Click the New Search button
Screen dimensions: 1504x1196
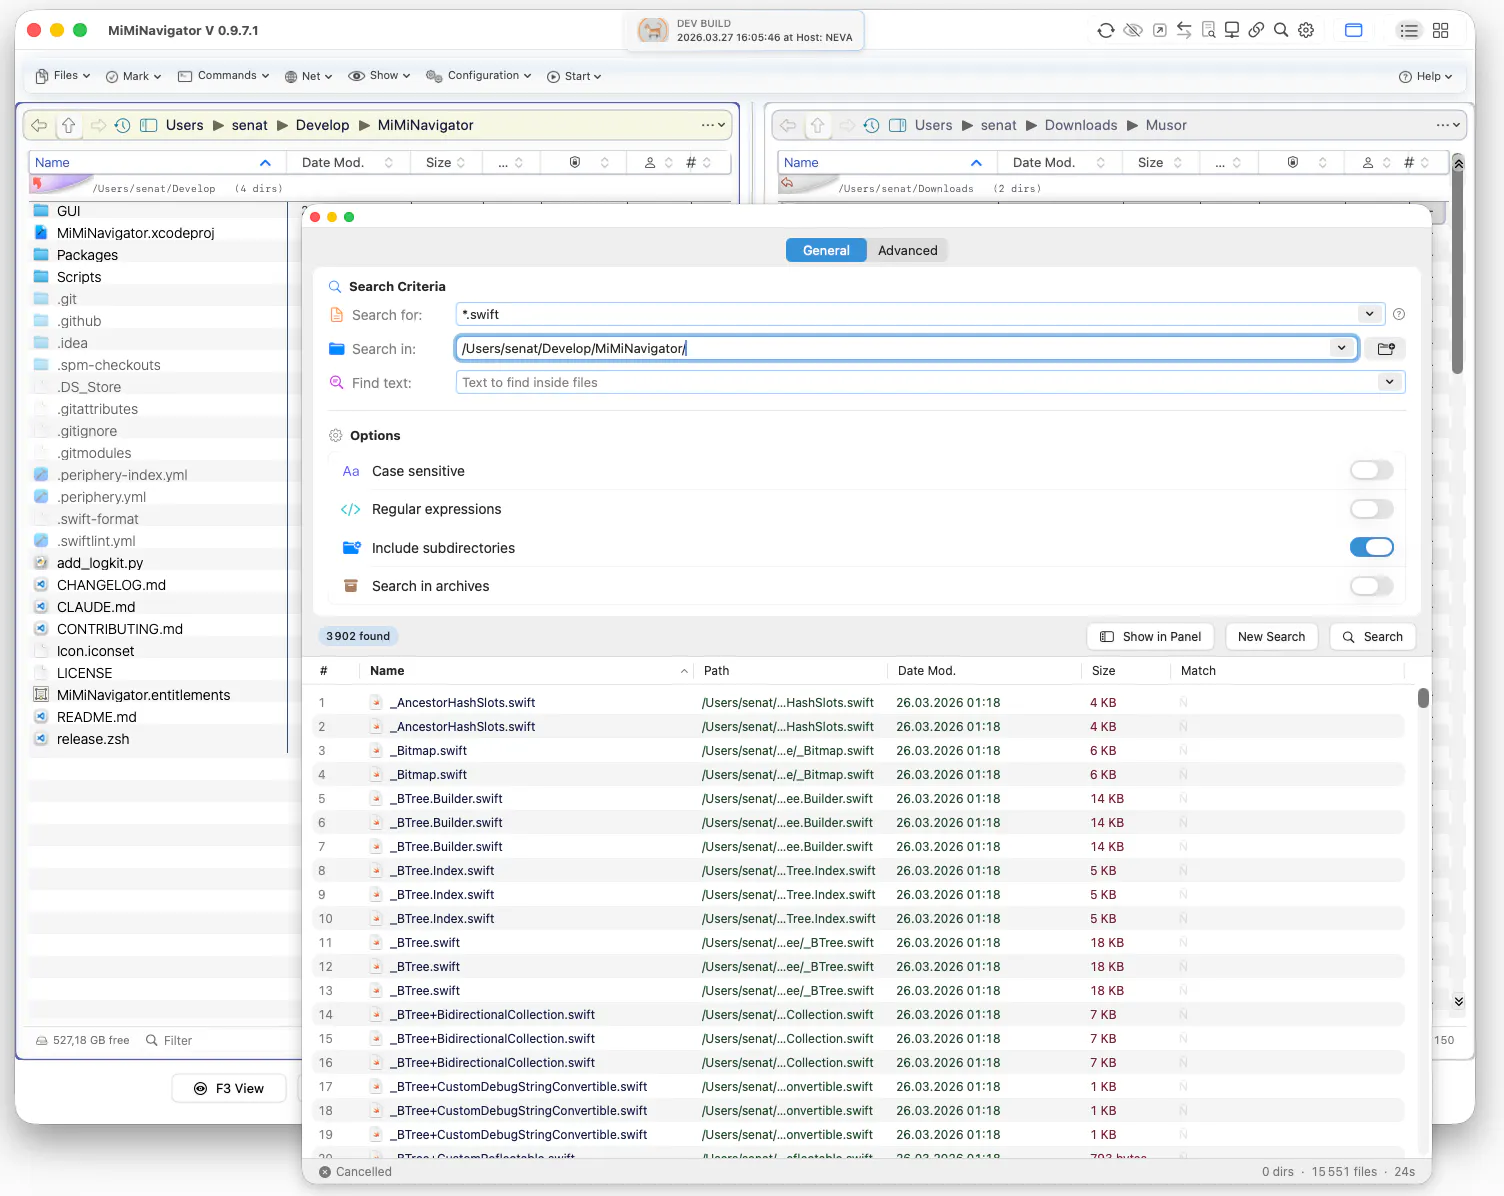point(1272,637)
